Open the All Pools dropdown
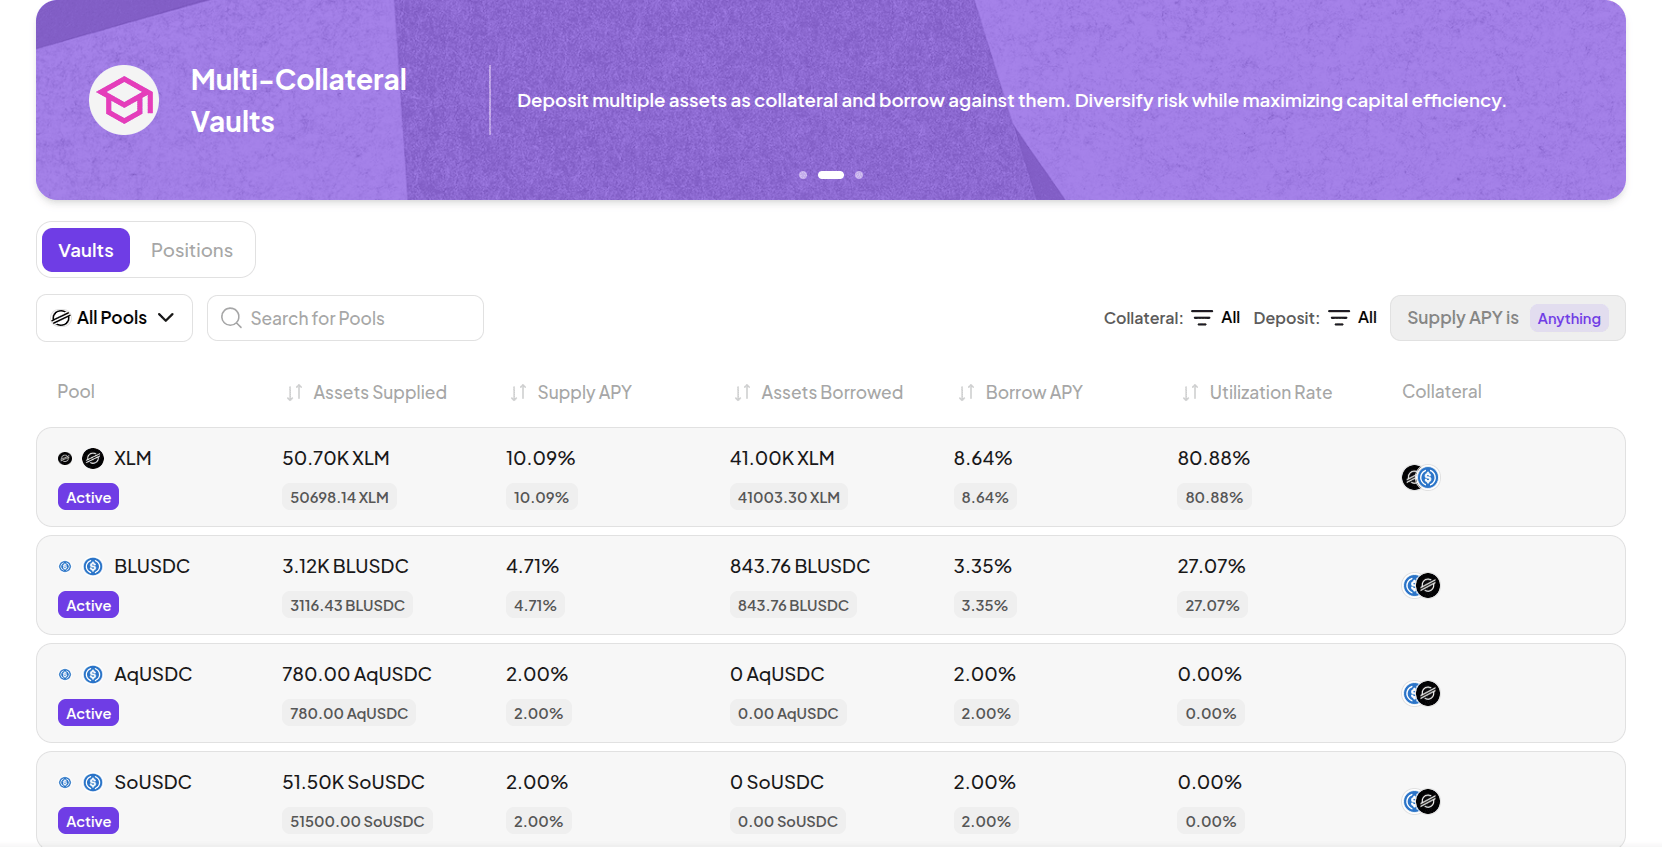Screen dimensions: 1662x847 point(114,318)
